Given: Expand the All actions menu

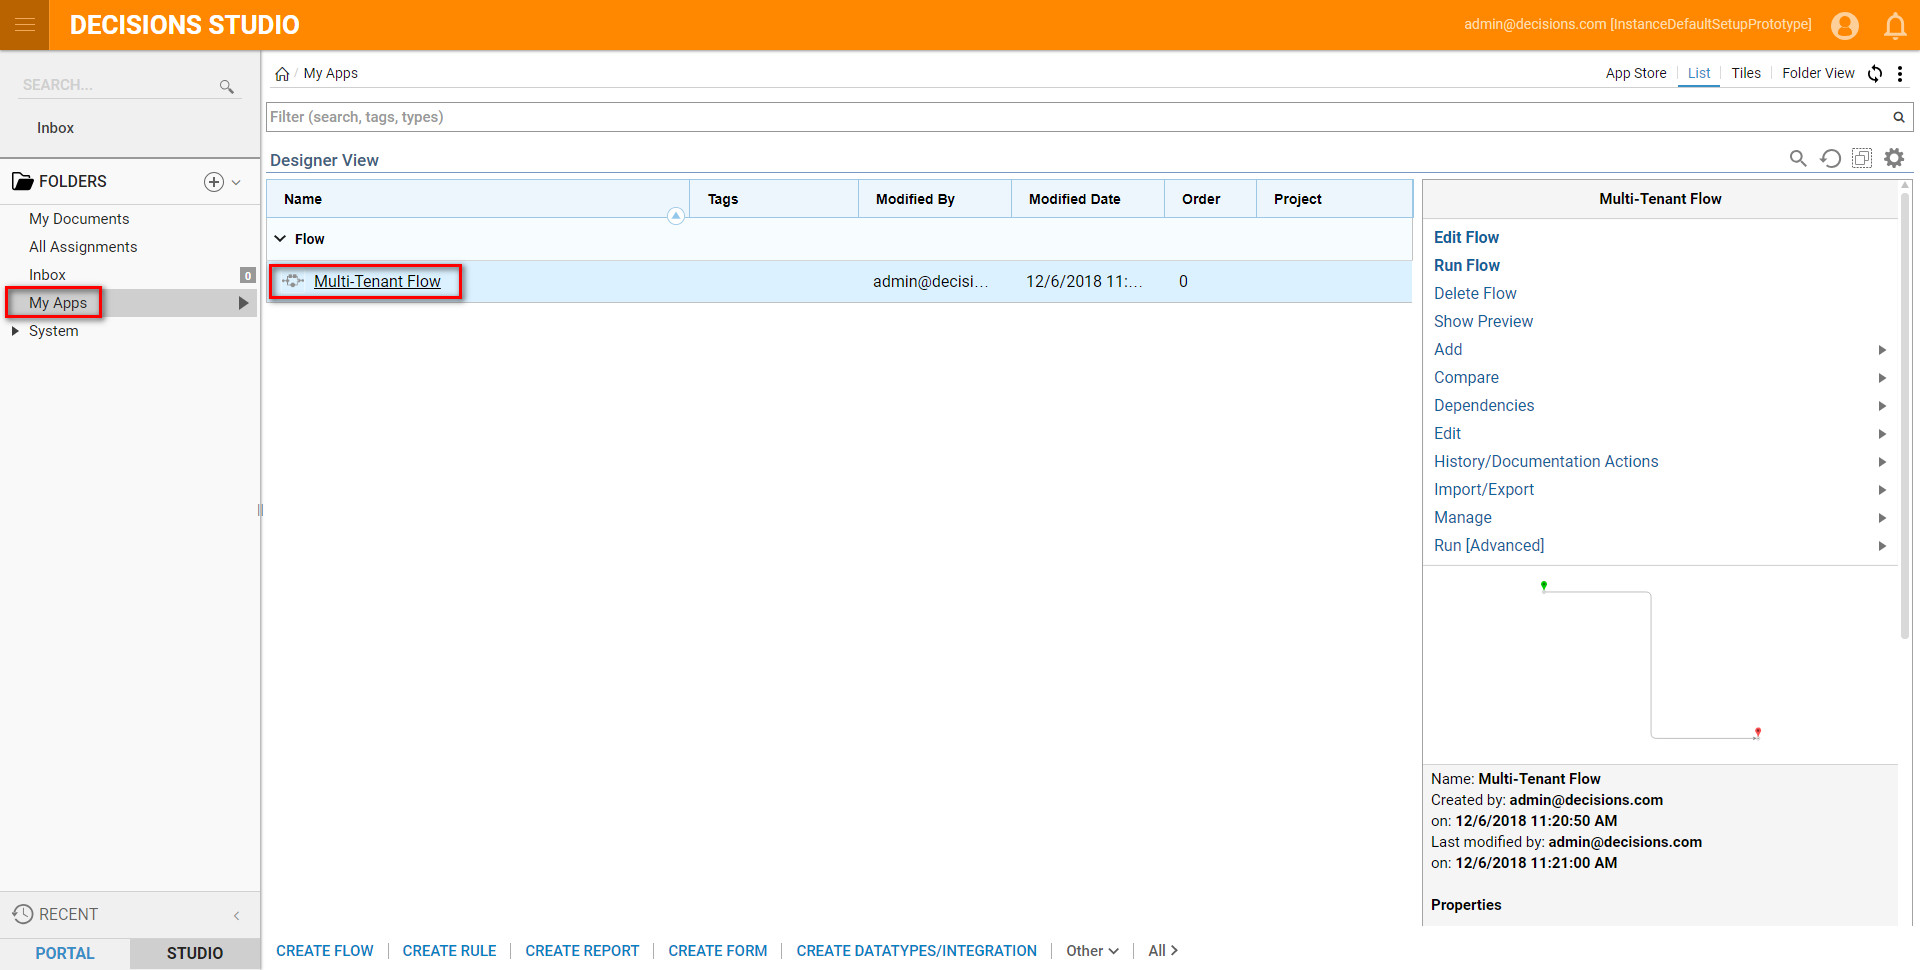Looking at the screenshot, I should coord(1163,951).
